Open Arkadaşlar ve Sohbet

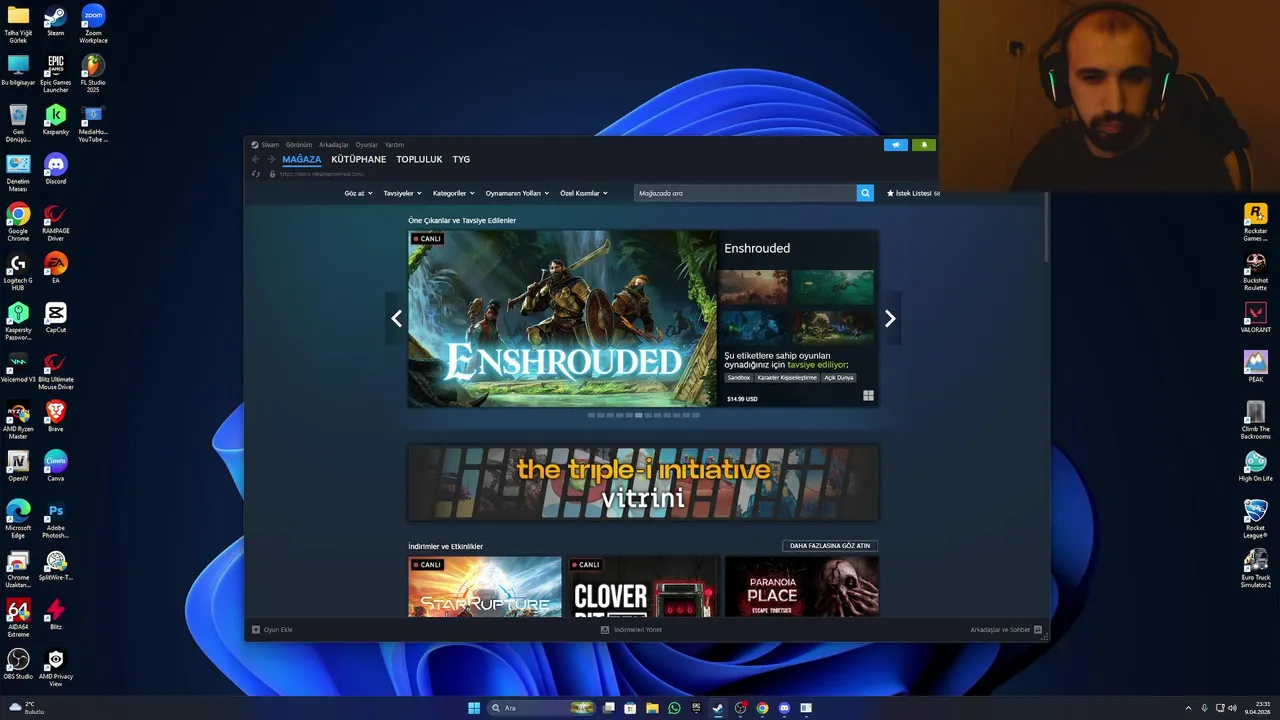click(x=1006, y=630)
